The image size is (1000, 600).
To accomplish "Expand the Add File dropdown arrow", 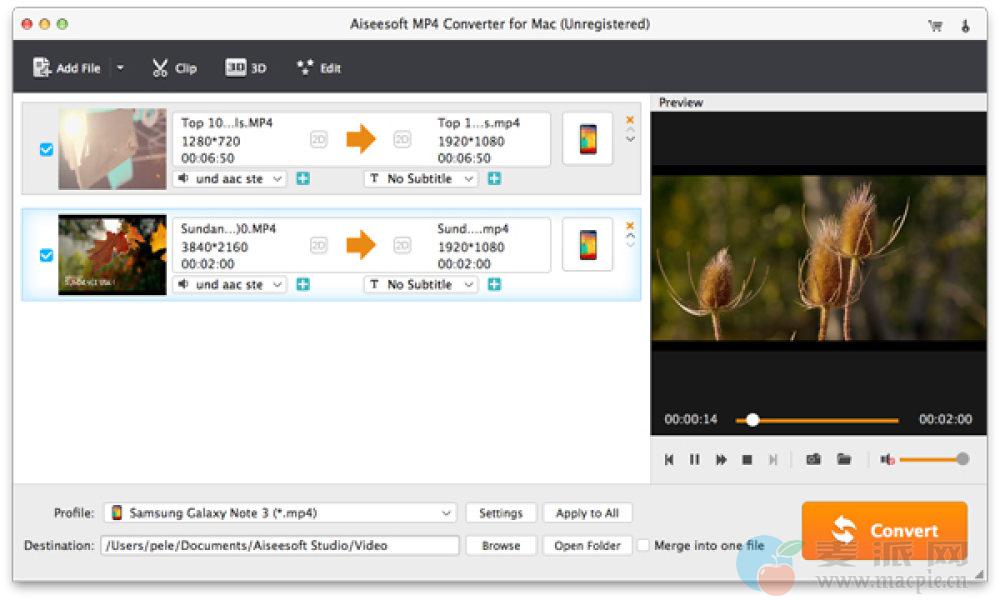I will tap(121, 68).
